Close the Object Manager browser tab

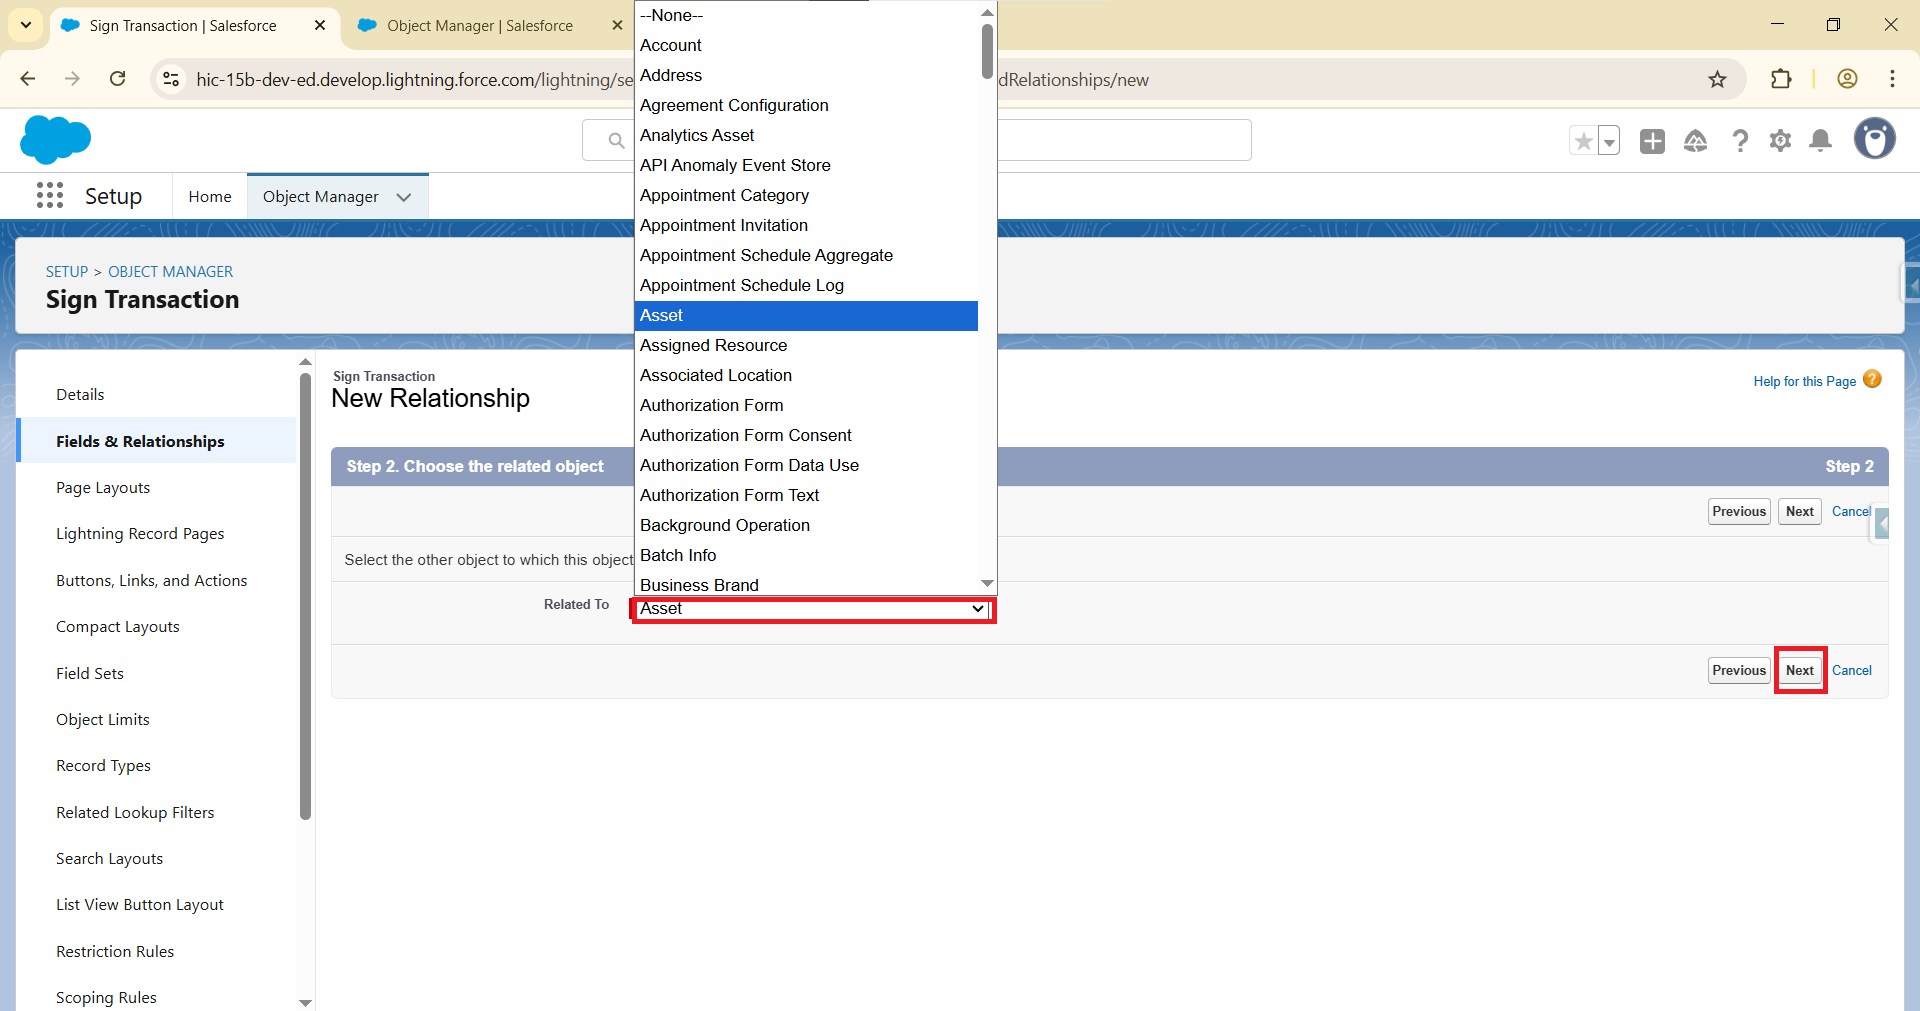[617, 25]
